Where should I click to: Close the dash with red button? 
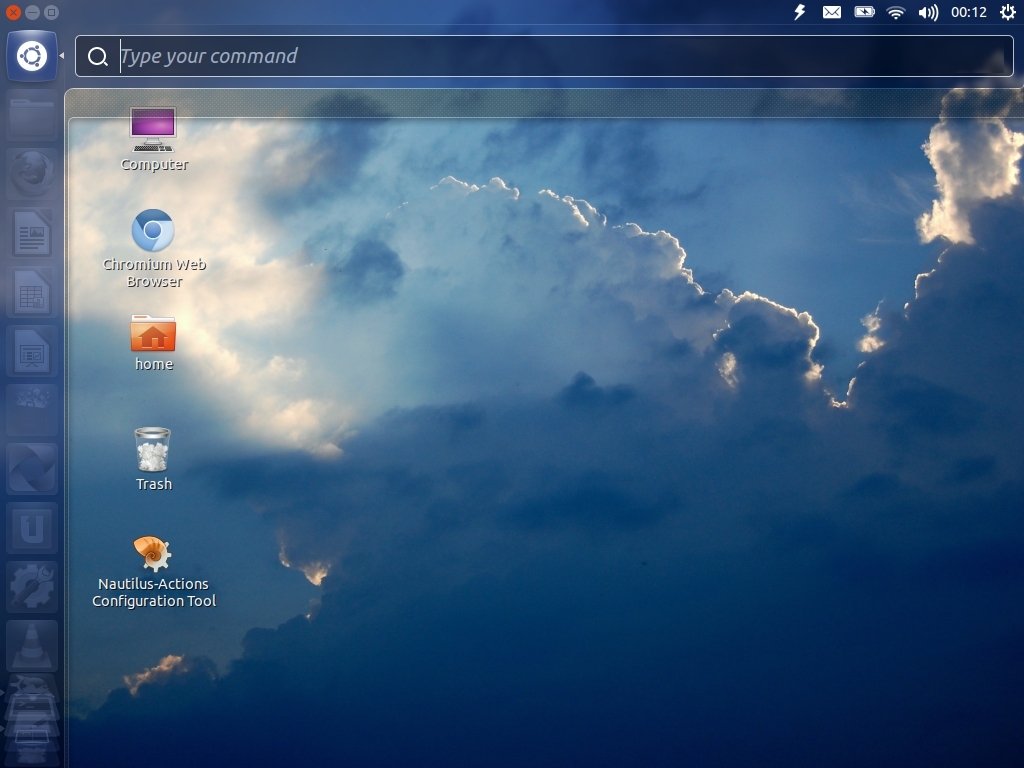pyautogui.click(x=12, y=12)
